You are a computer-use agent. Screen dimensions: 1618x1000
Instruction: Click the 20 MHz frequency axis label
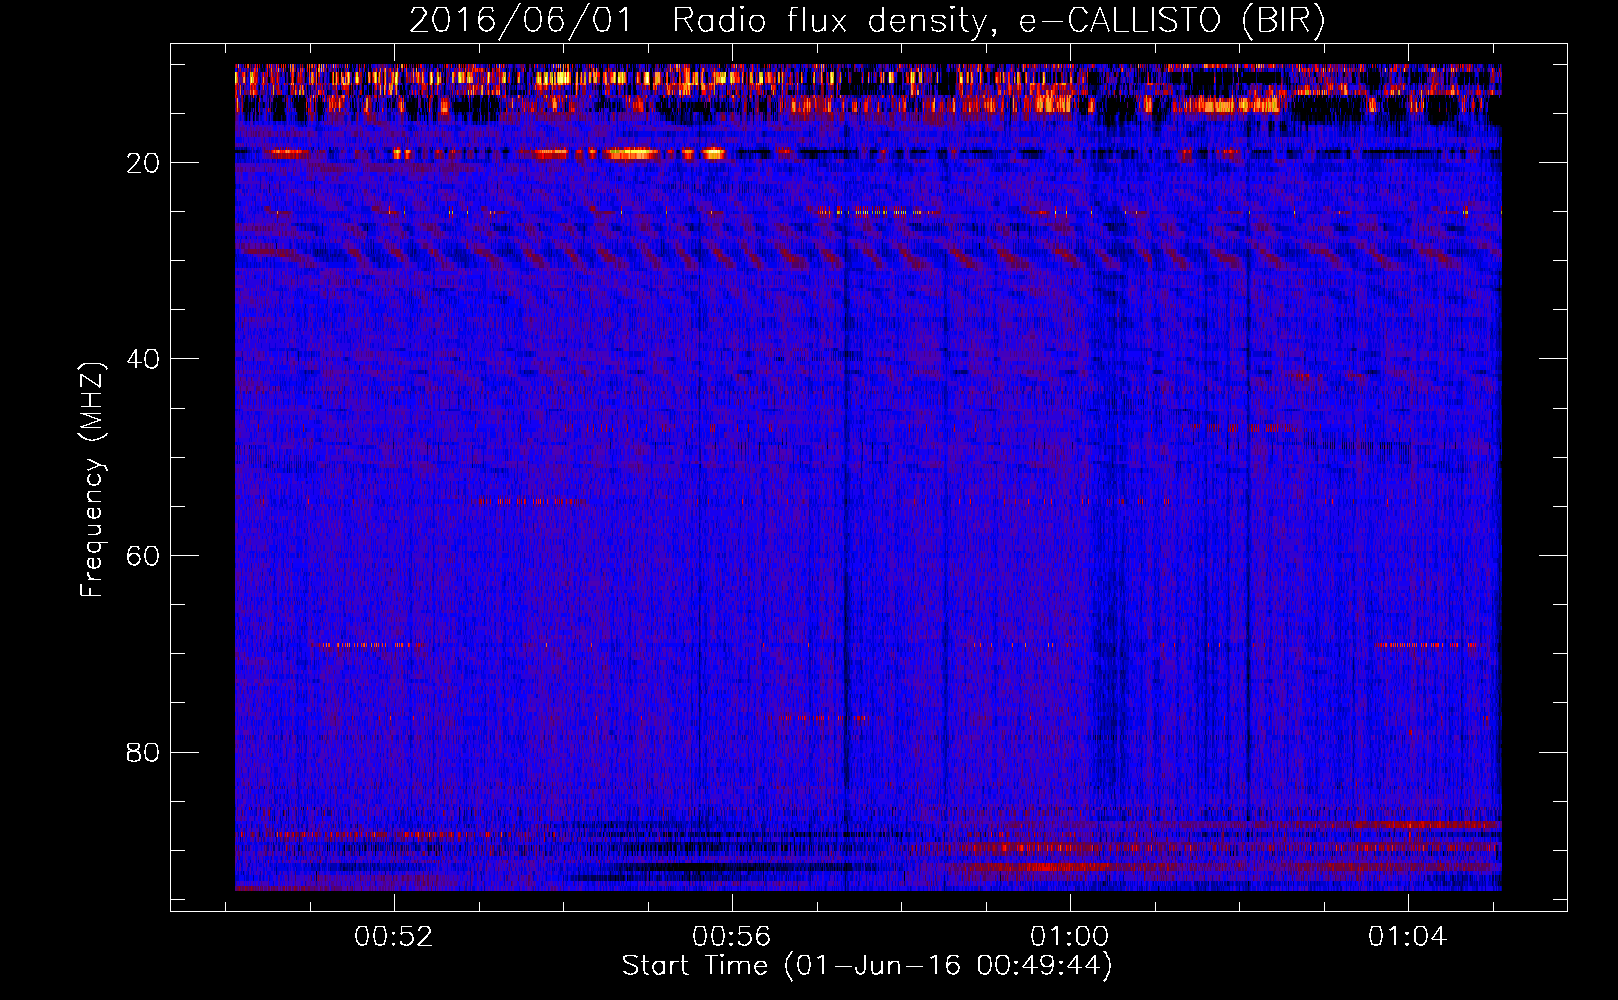(x=143, y=163)
